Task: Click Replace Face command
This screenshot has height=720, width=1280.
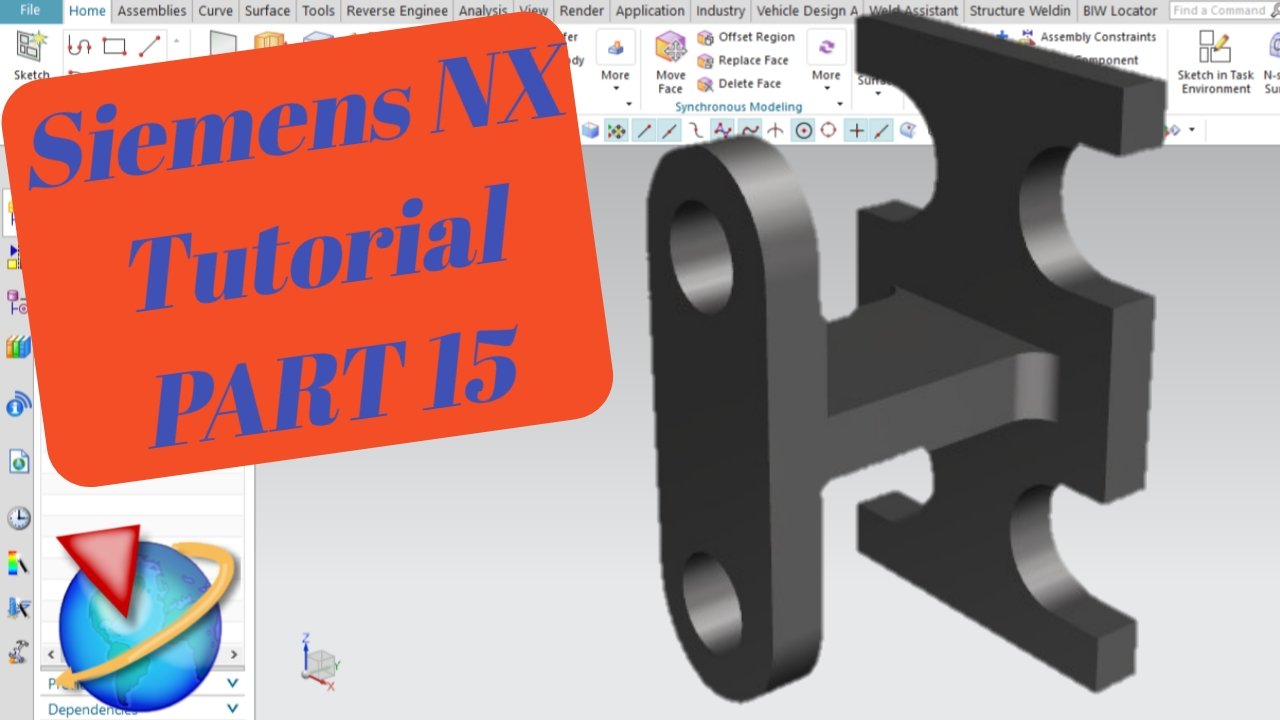Action: pyautogui.click(x=744, y=60)
